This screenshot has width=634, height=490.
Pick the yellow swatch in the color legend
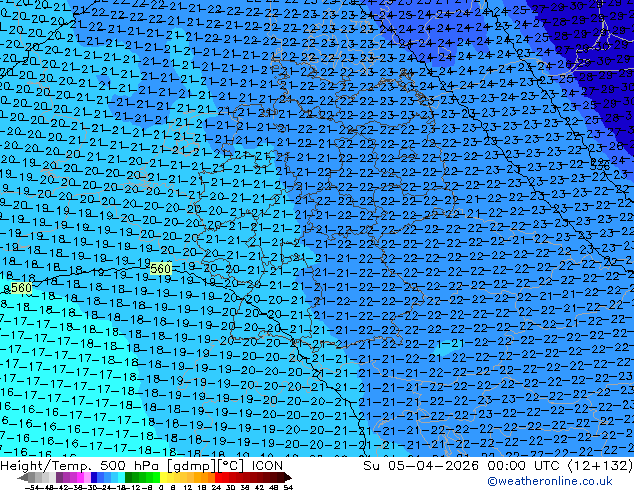point(163,477)
